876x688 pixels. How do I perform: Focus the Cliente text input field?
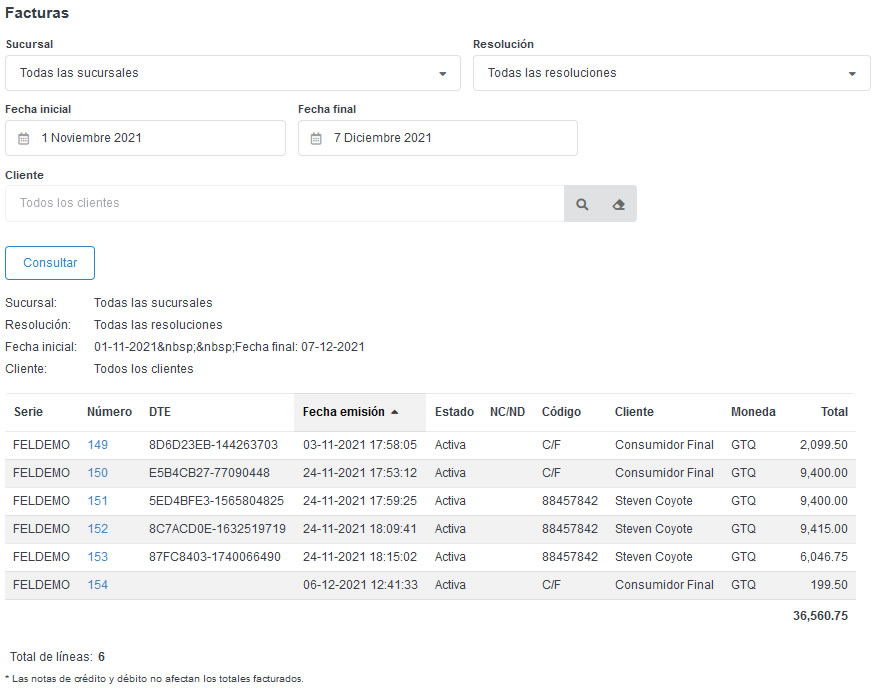tap(285, 204)
